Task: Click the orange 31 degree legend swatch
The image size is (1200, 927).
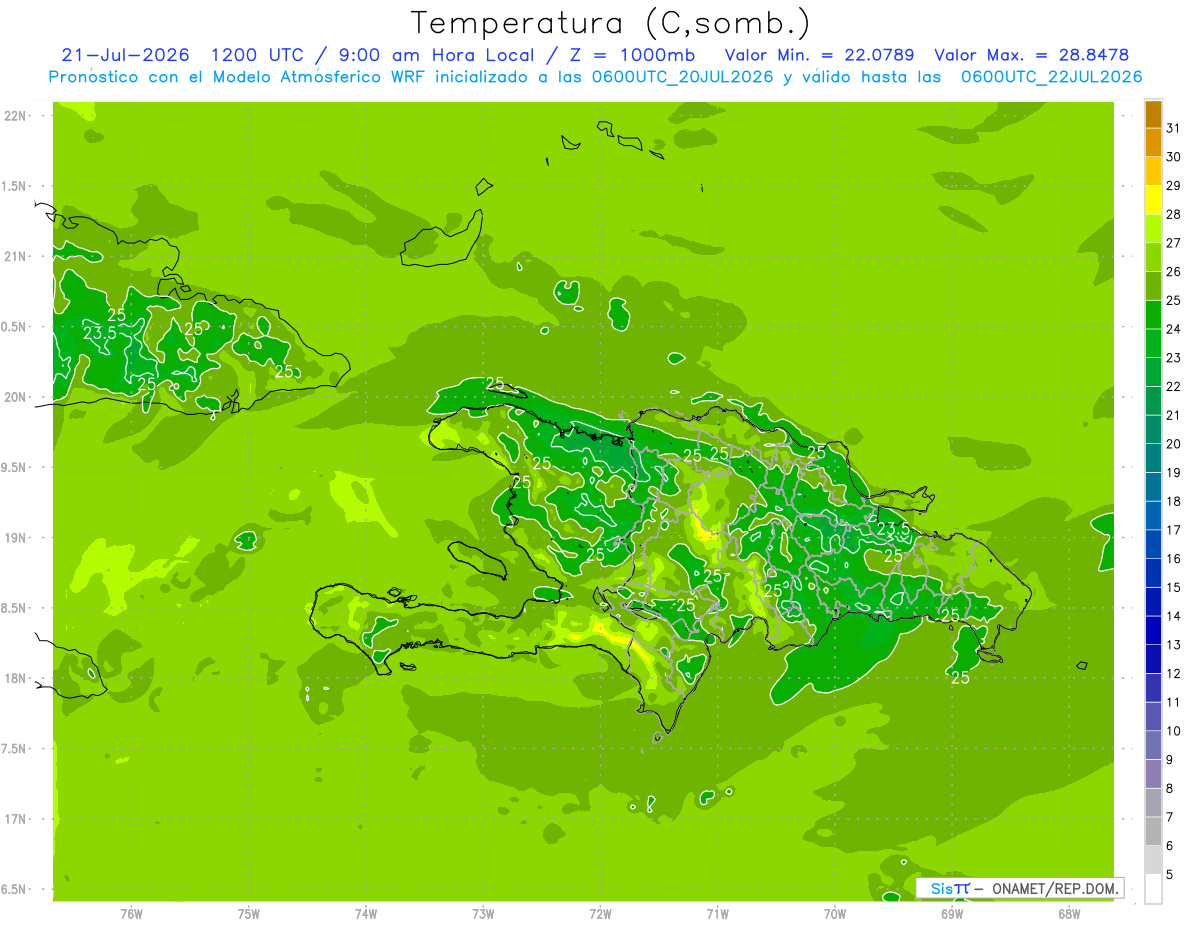Action: pyautogui.click(x=1153, y=114)
